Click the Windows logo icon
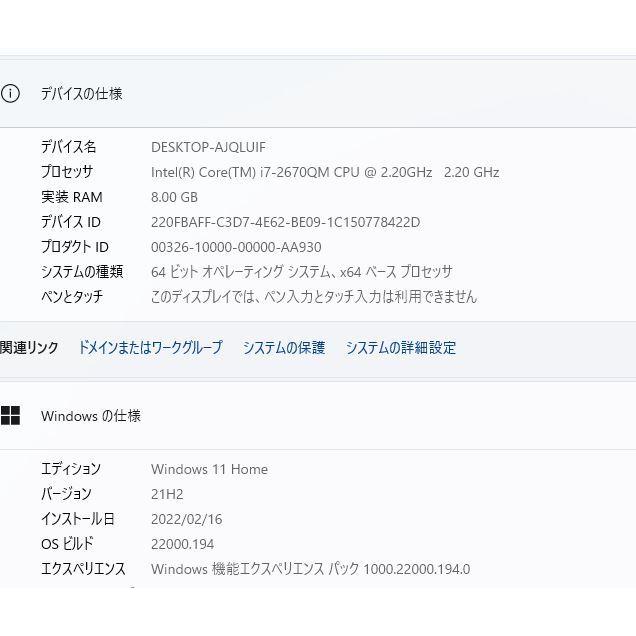Viewport: 636px width, 636px height. (x=10, y=416)
